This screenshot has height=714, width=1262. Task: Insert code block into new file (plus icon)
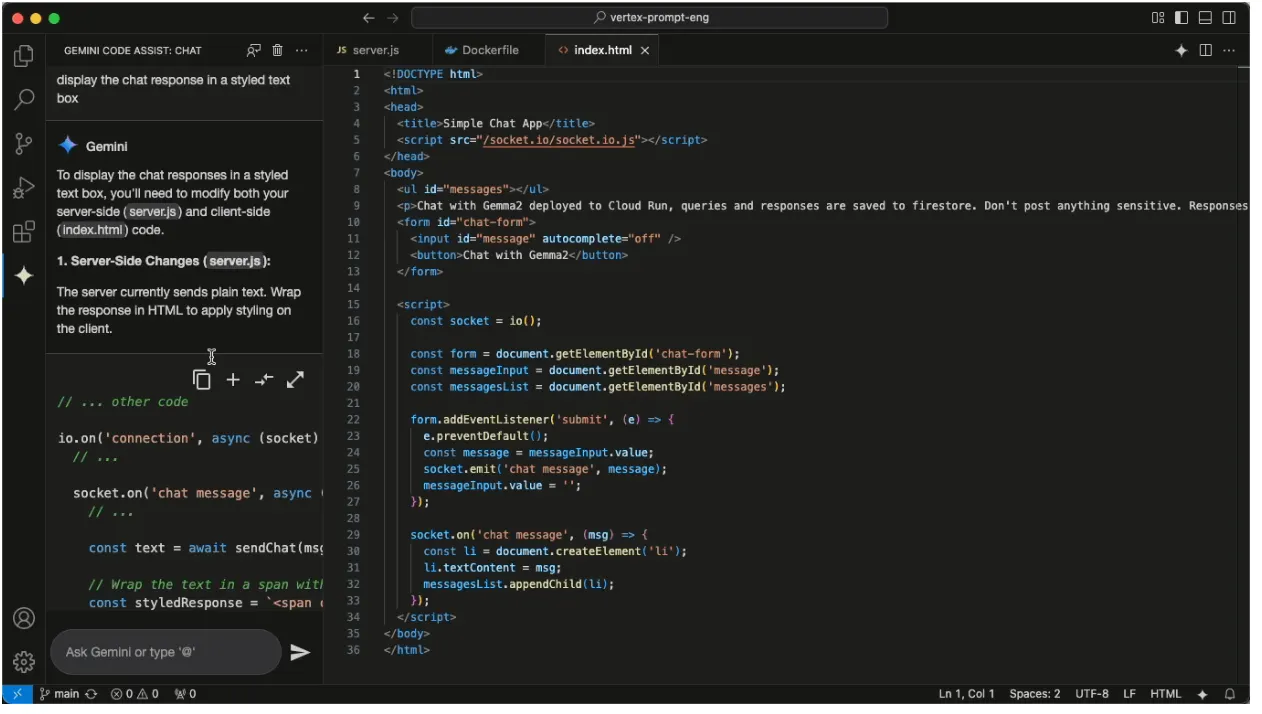click(x=233, y=380)
